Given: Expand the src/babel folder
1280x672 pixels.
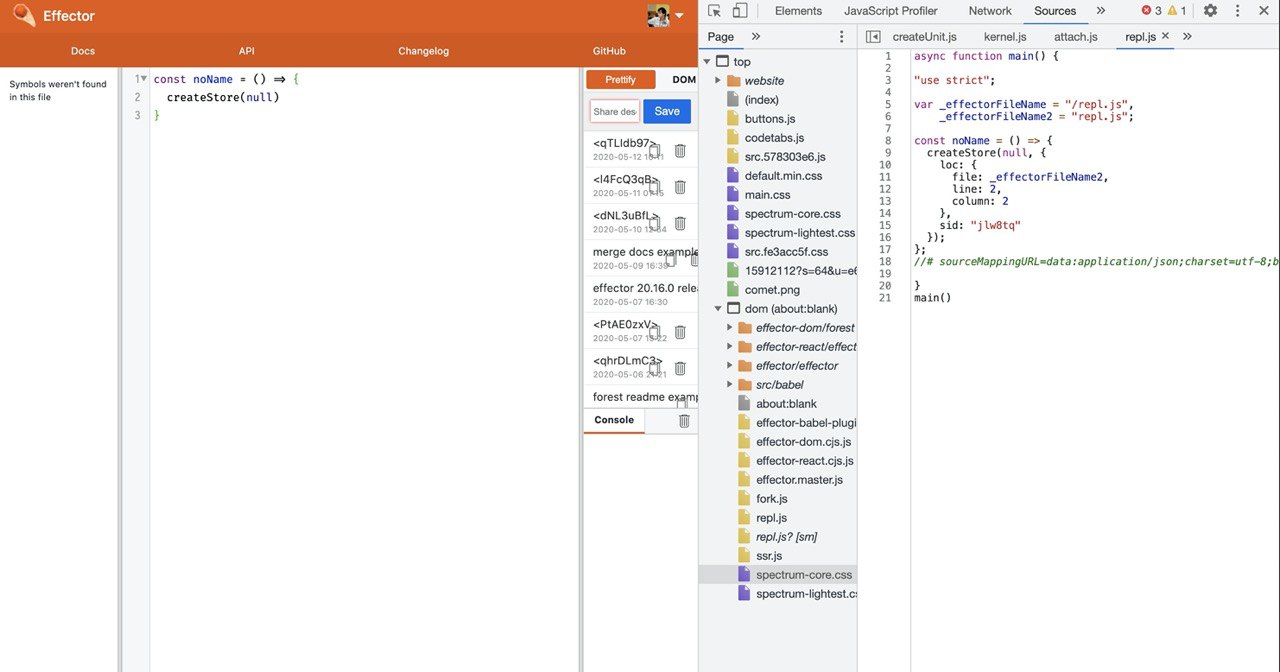Looking at the screenshot, I should coord(730,385).
